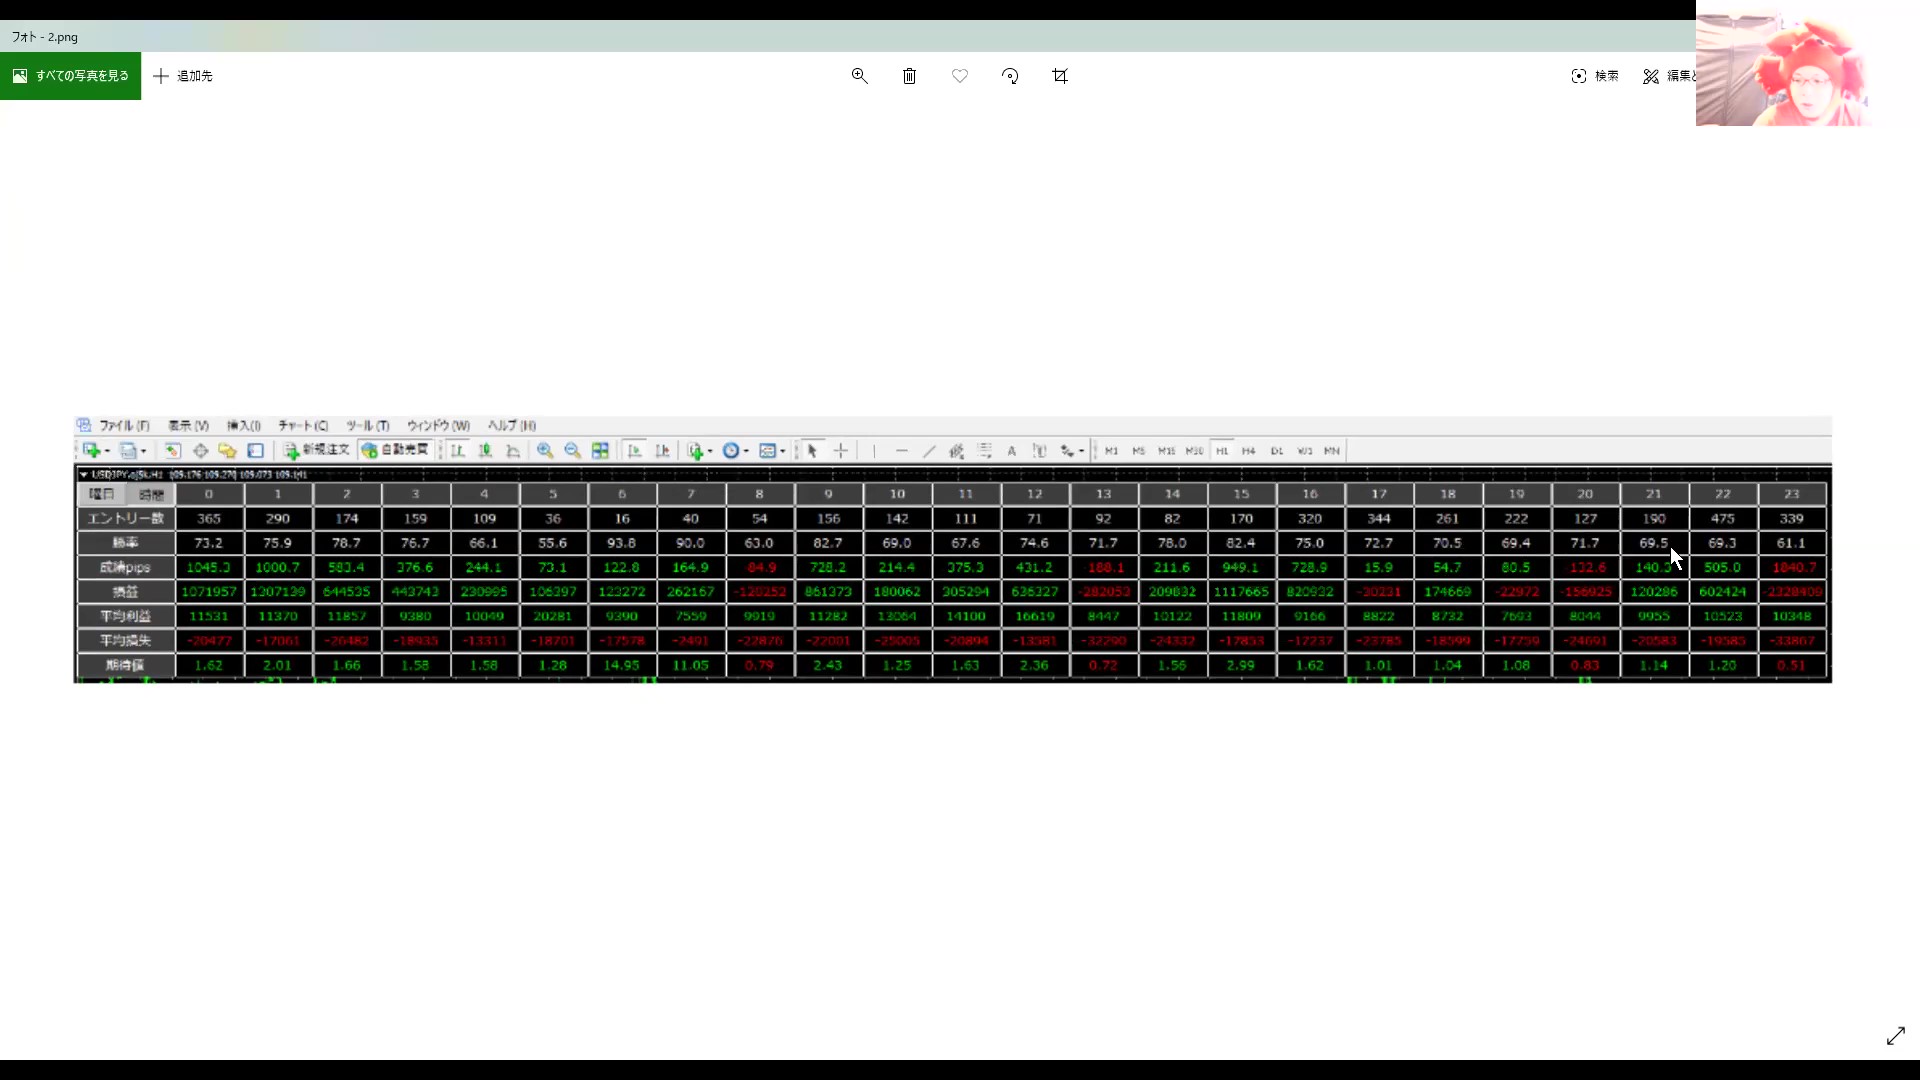Rotate the image with rotate icon
The image size is (1920, 1080).
(1010, 76)
